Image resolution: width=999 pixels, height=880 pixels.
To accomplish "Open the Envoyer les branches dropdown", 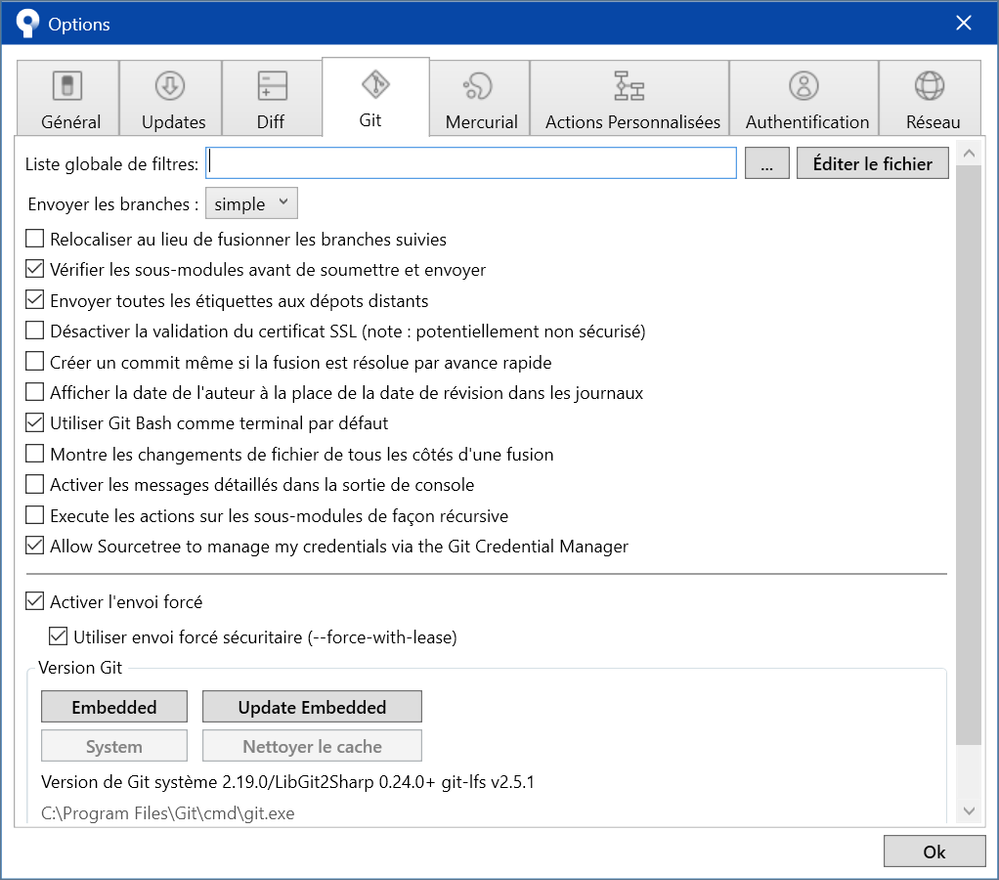I will [x=251, y=204].
